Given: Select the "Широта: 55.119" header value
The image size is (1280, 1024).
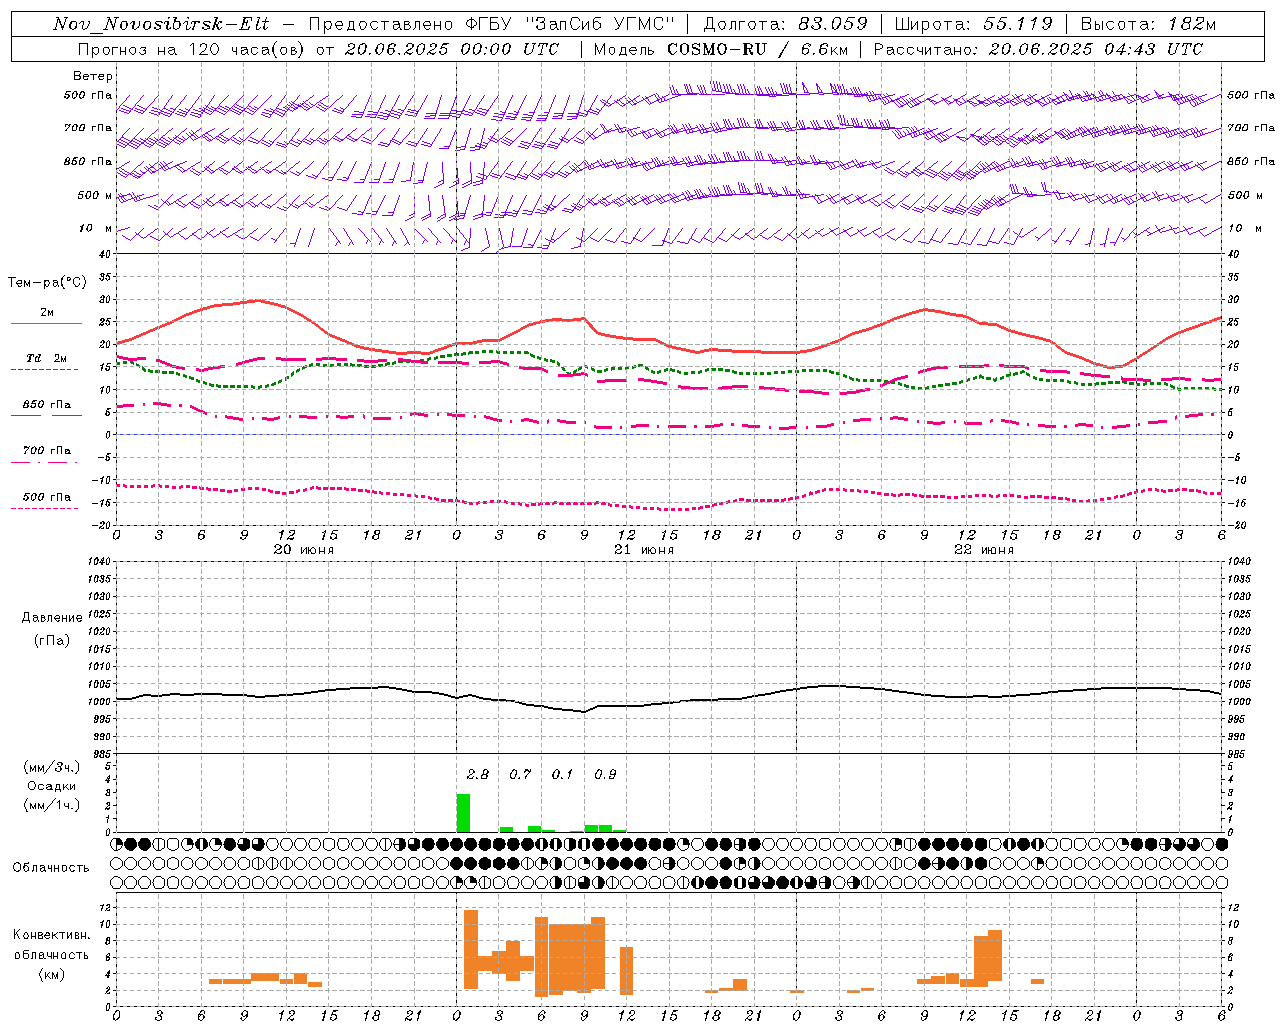Looking at the screenshot, I should (x=974, y=24).
